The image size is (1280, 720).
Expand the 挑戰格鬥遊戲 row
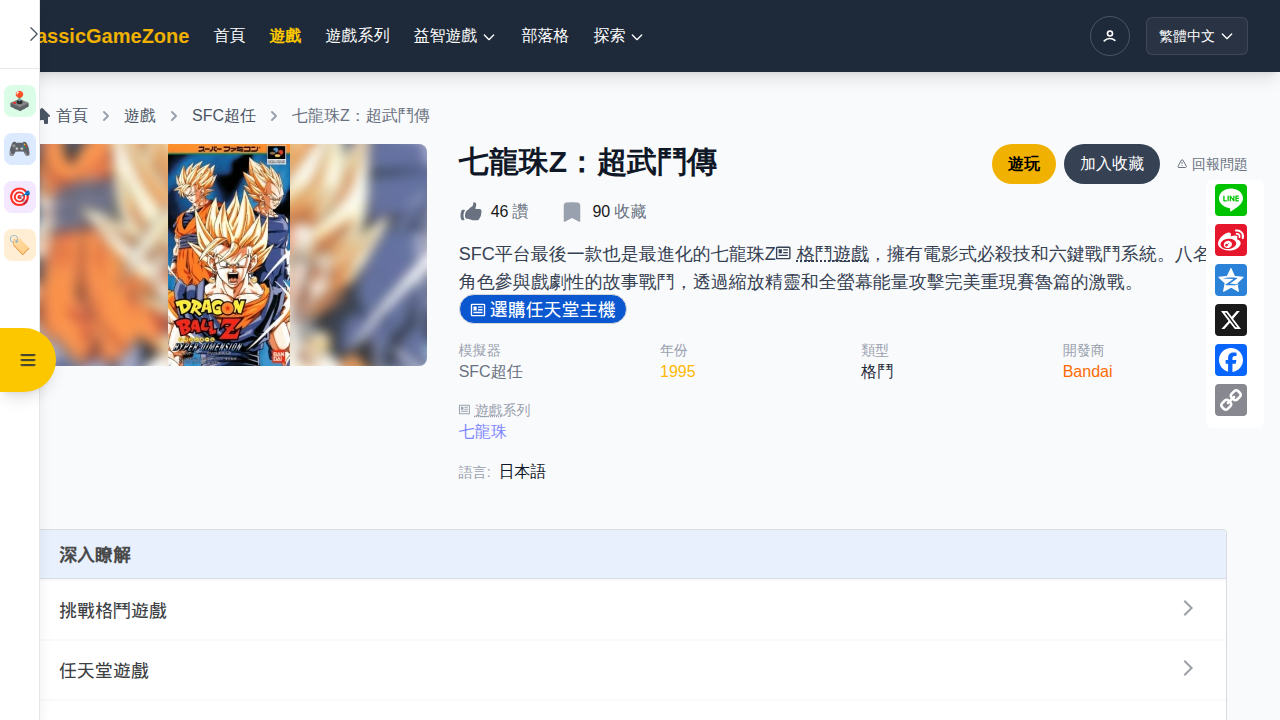coord(633,610)
